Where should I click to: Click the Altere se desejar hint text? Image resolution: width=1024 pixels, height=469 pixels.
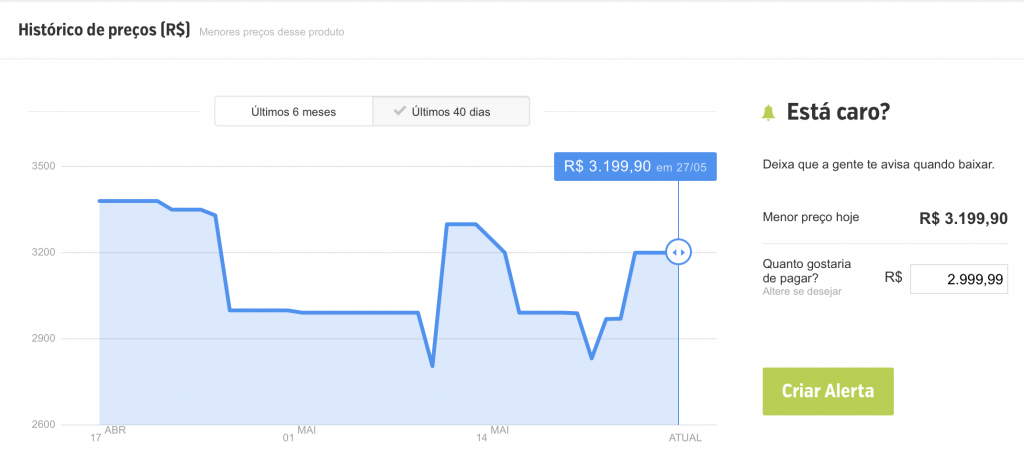pos(802,291)
